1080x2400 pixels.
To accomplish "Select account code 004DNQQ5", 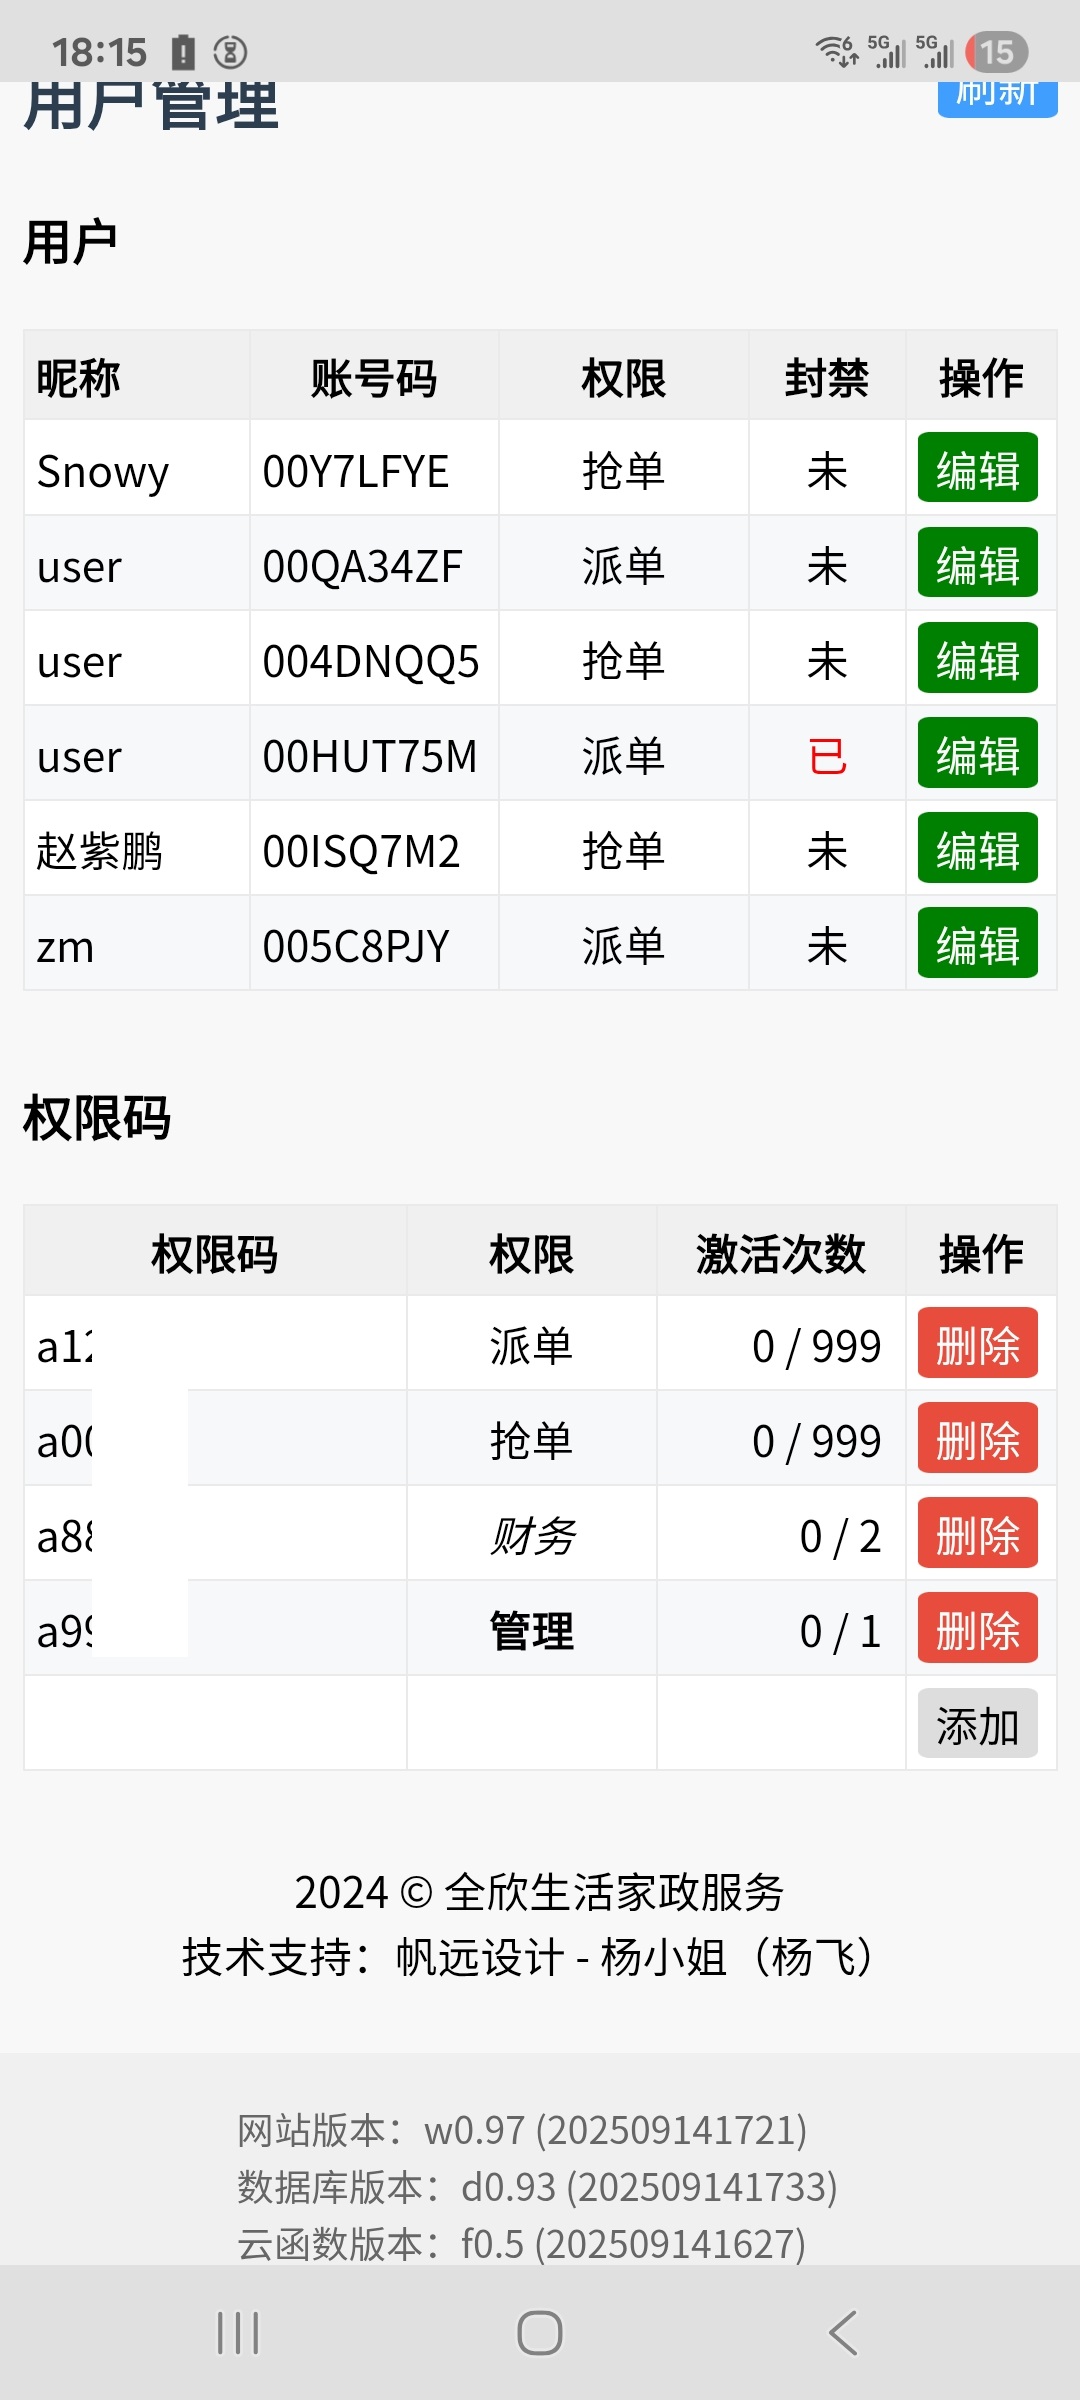I will coord(371,661).
